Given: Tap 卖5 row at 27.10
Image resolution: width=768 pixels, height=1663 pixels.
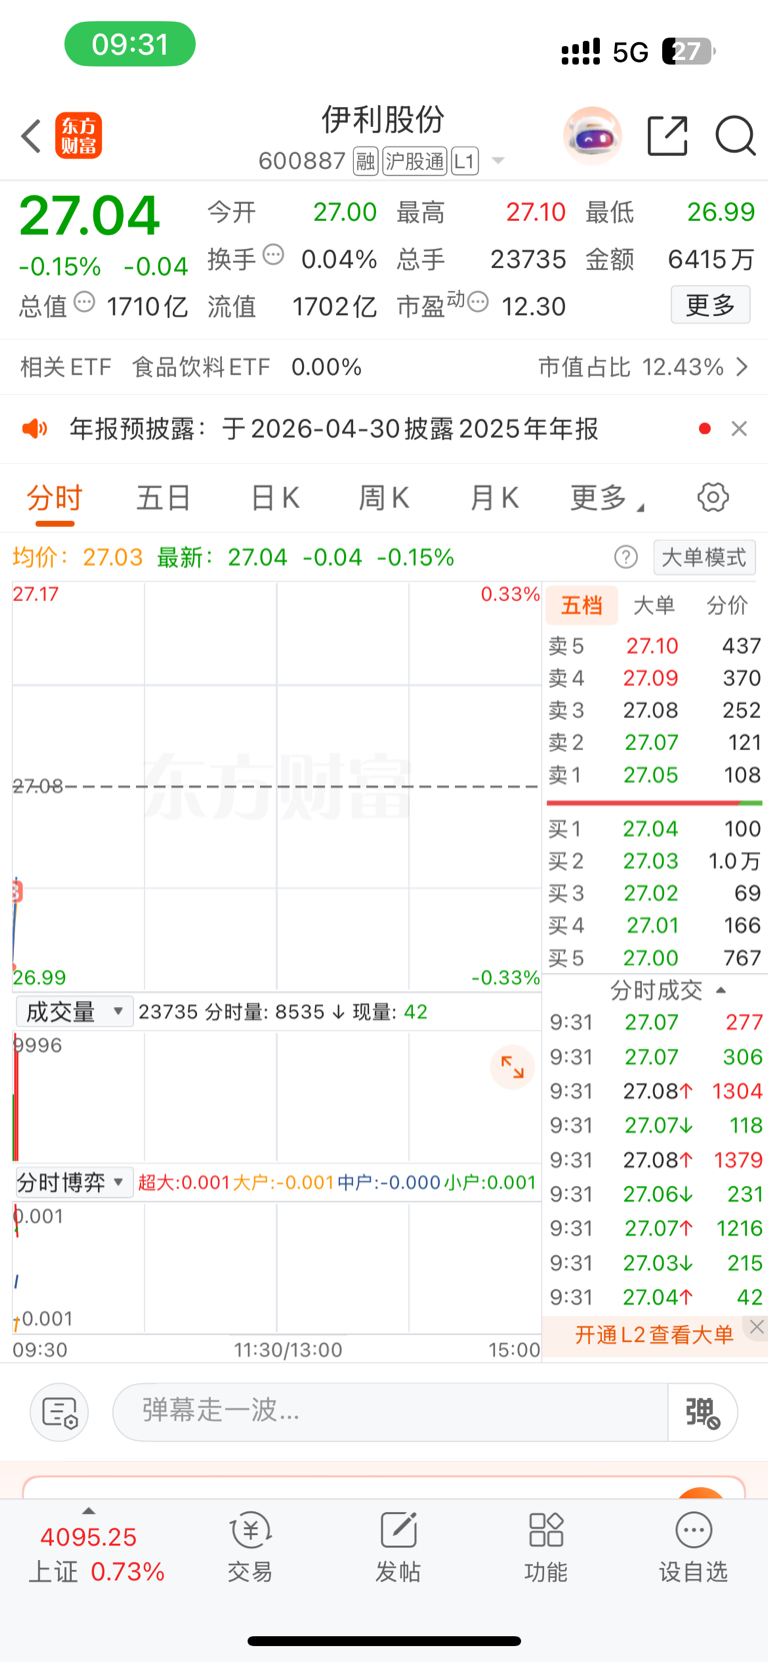Looking at the screenshot, I should click(655, 646).
